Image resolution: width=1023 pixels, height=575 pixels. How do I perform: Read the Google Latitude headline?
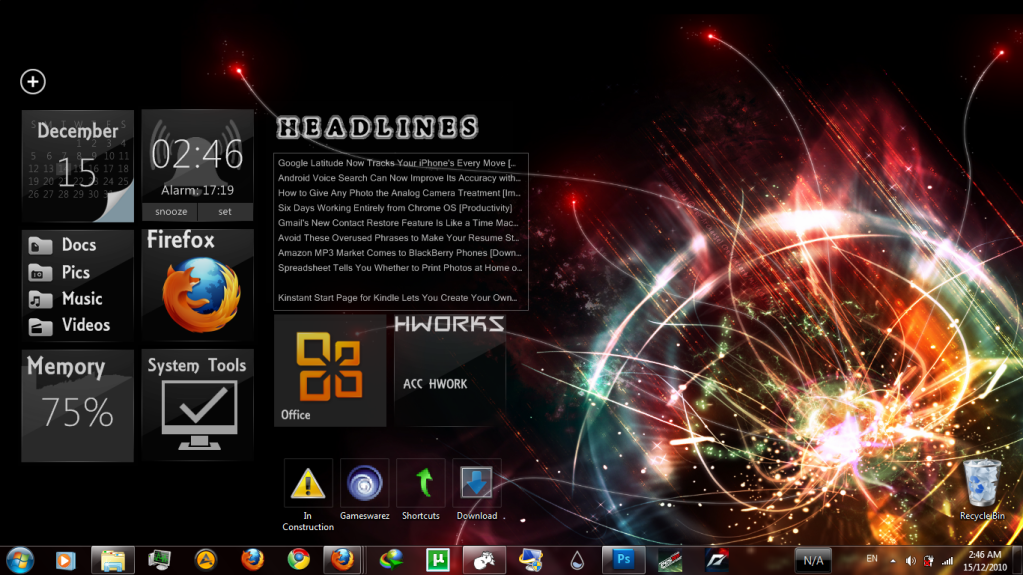397,163
